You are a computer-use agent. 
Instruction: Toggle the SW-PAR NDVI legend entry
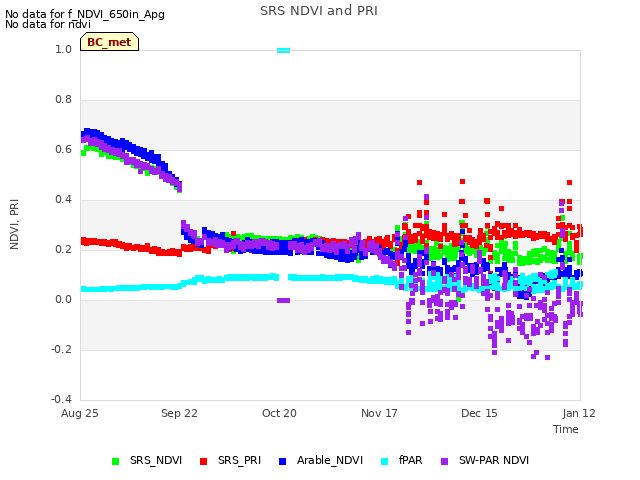[485, 460]
